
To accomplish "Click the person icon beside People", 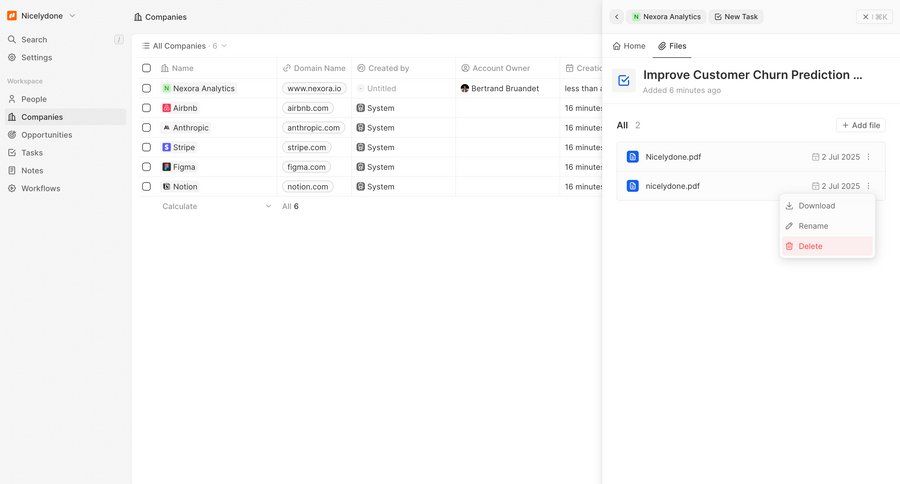I will [x=11, y=99].
